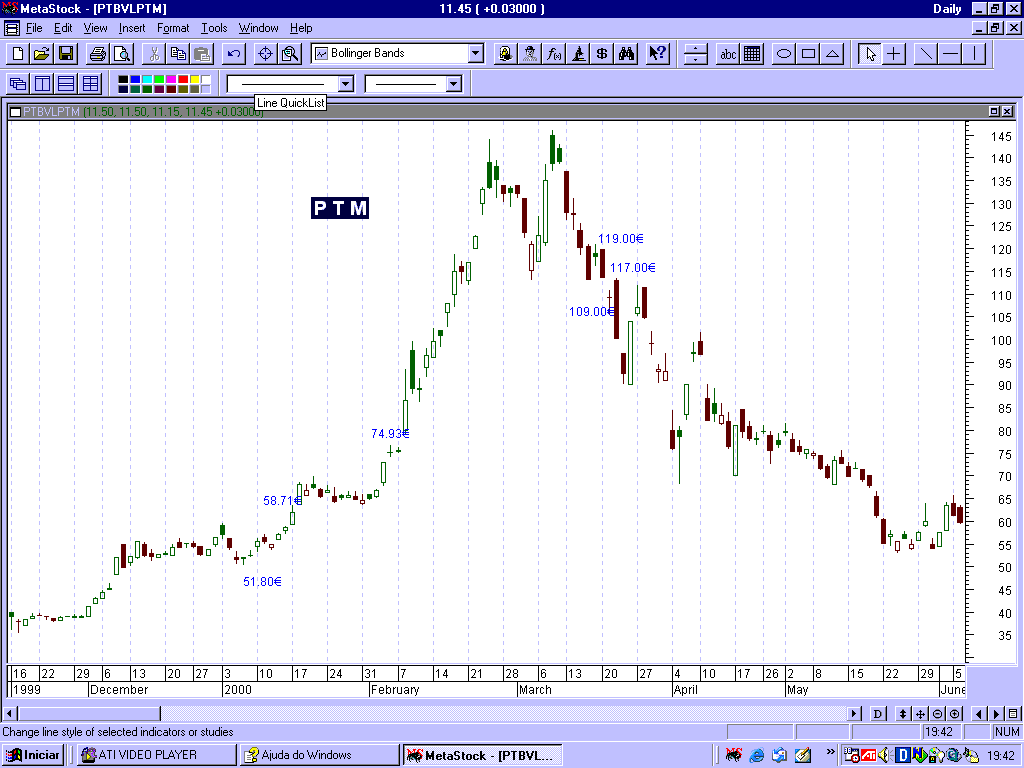Screen dimensions: 1024x768
Task: Click the volume speaker tray icon
Action: click(x=886, y=756)
